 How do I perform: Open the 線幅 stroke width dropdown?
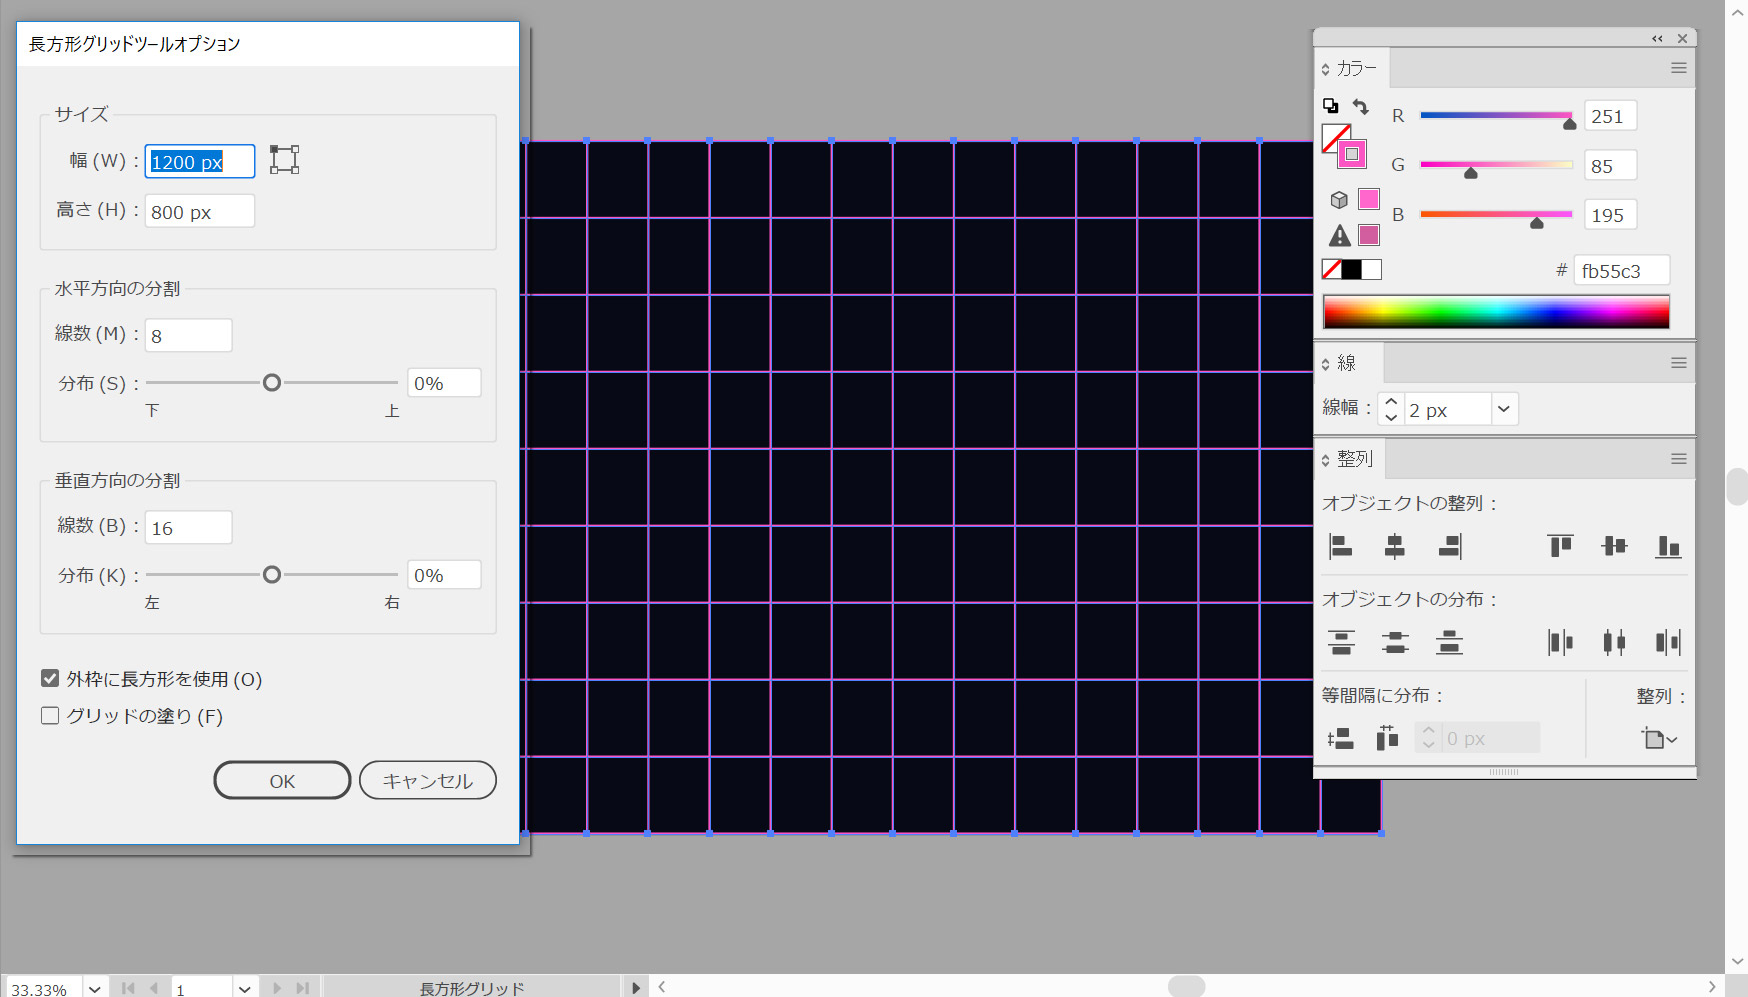1503,409
